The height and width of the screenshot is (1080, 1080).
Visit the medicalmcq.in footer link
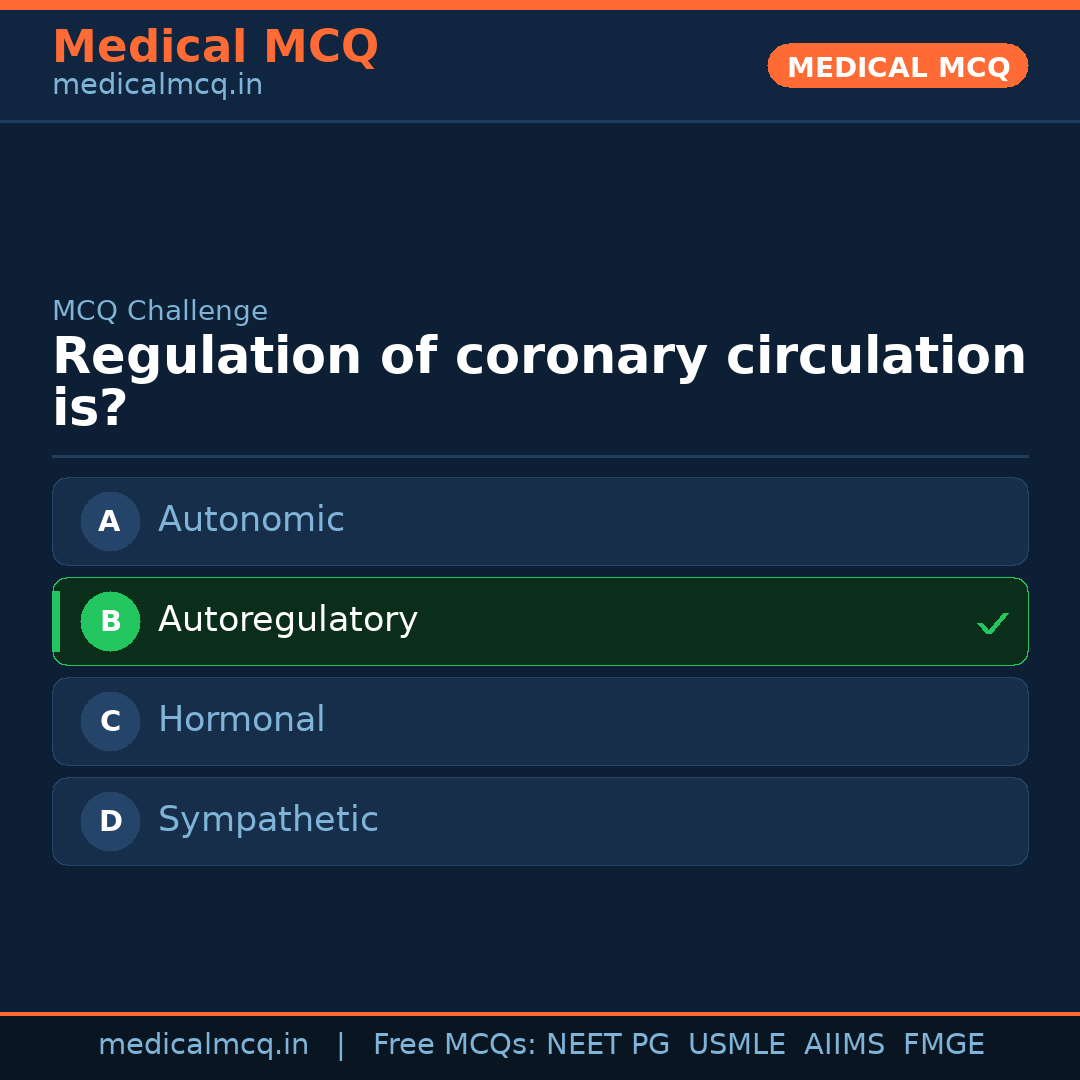click(204, 1043)
